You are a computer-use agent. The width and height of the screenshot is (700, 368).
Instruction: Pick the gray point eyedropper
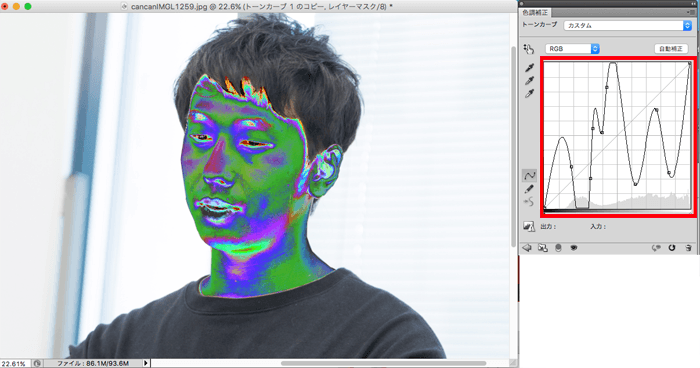pyautogui.click(x=529, y=80)
